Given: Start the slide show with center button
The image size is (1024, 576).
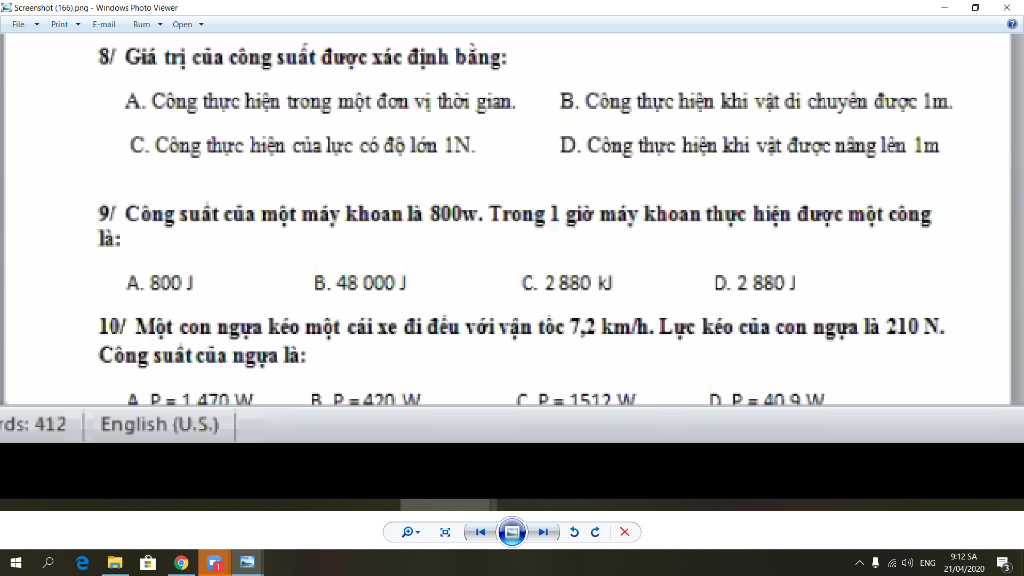Looking at the screenshot, I should tap(512, 532).
